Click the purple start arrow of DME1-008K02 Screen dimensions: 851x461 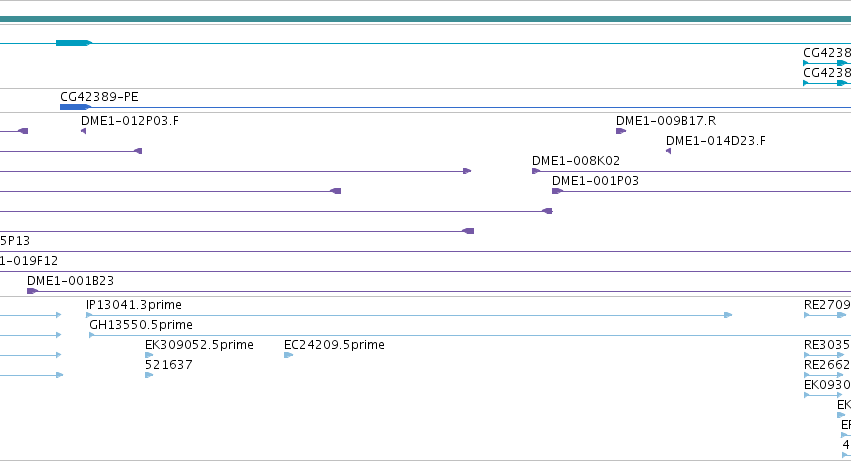coord(536,171)
